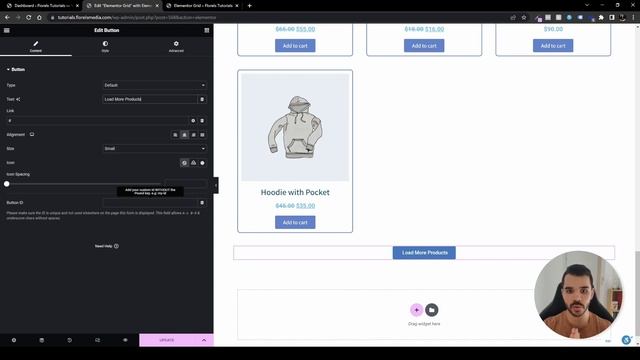
Task: Align button right
Action: coord(193,135)
